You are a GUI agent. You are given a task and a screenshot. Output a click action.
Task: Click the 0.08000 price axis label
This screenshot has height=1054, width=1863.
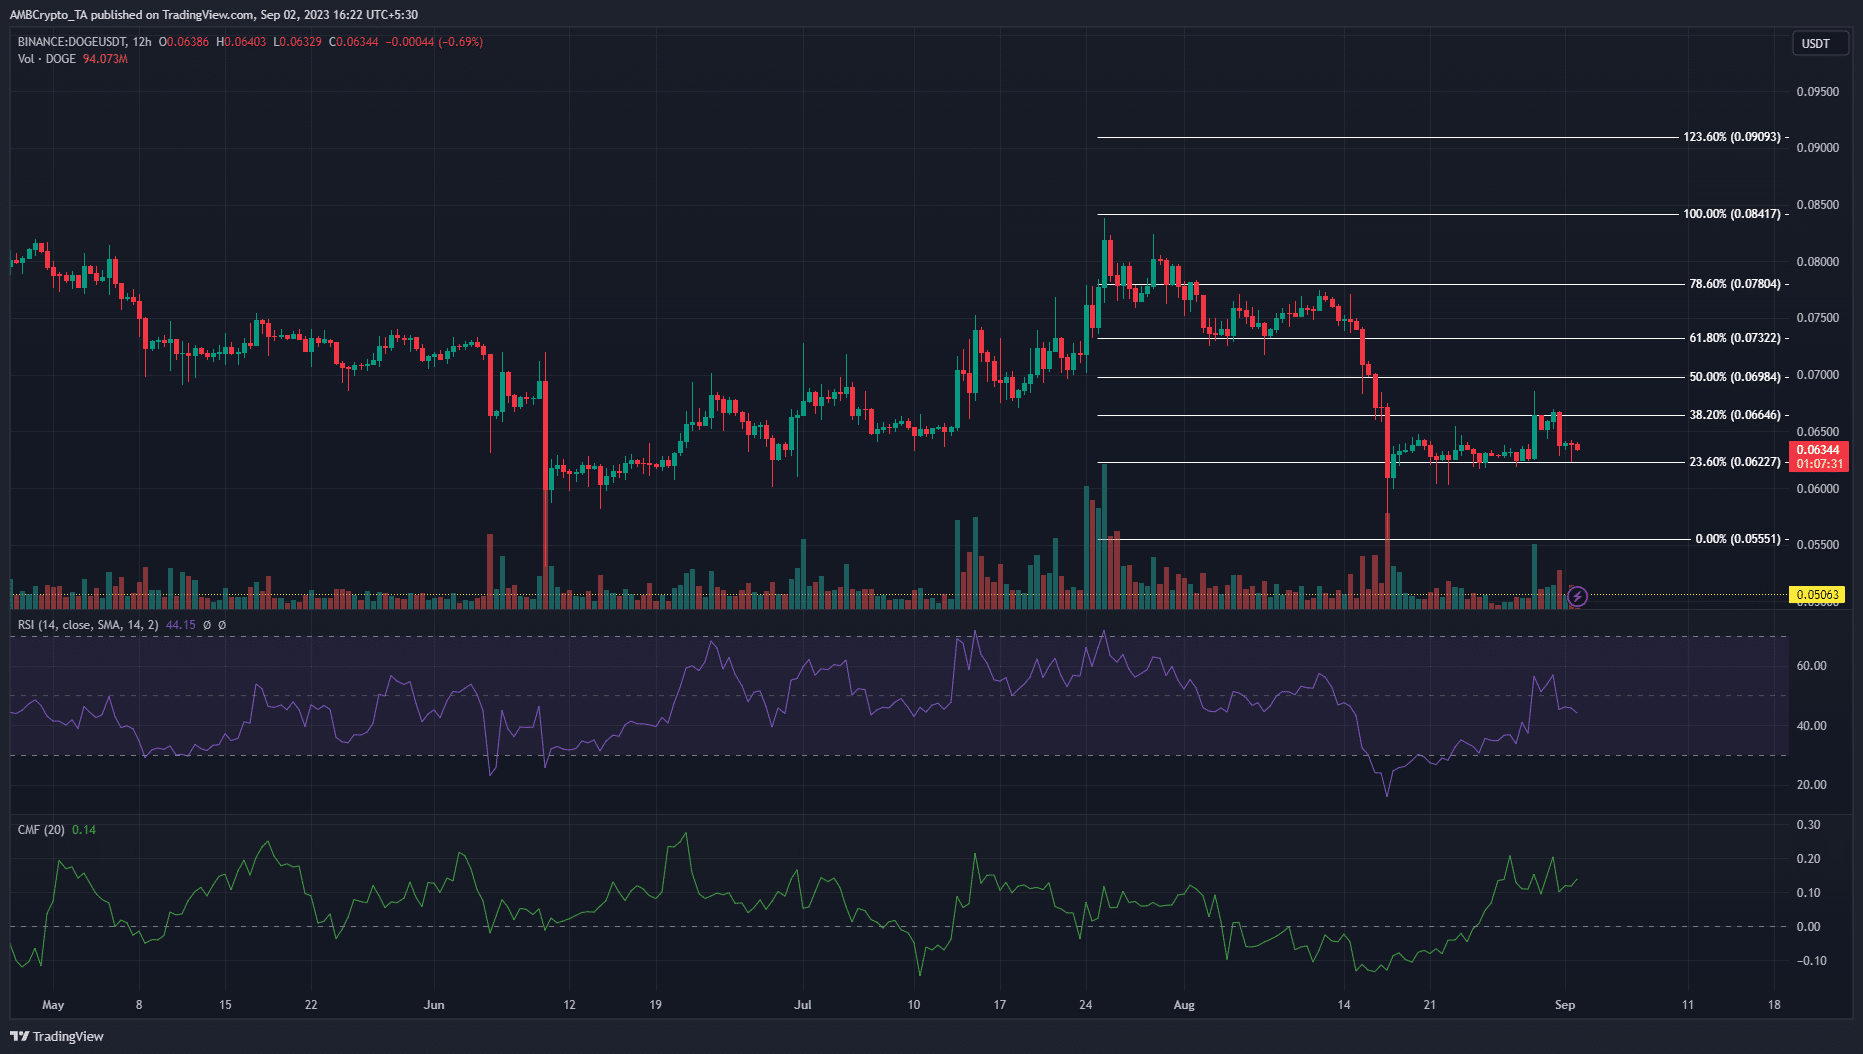pyautogui.click(x=1818, y=262)
